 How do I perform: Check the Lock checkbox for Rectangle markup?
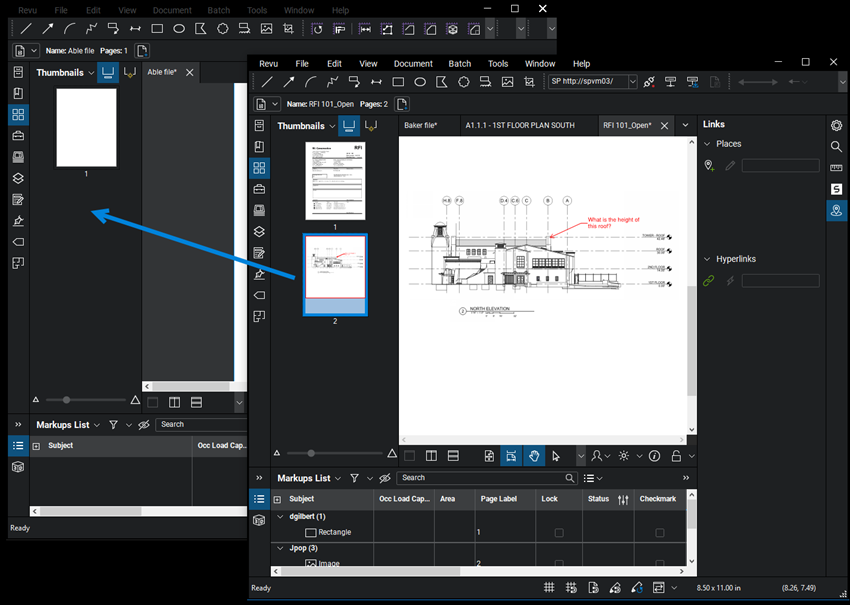(558, 533)
